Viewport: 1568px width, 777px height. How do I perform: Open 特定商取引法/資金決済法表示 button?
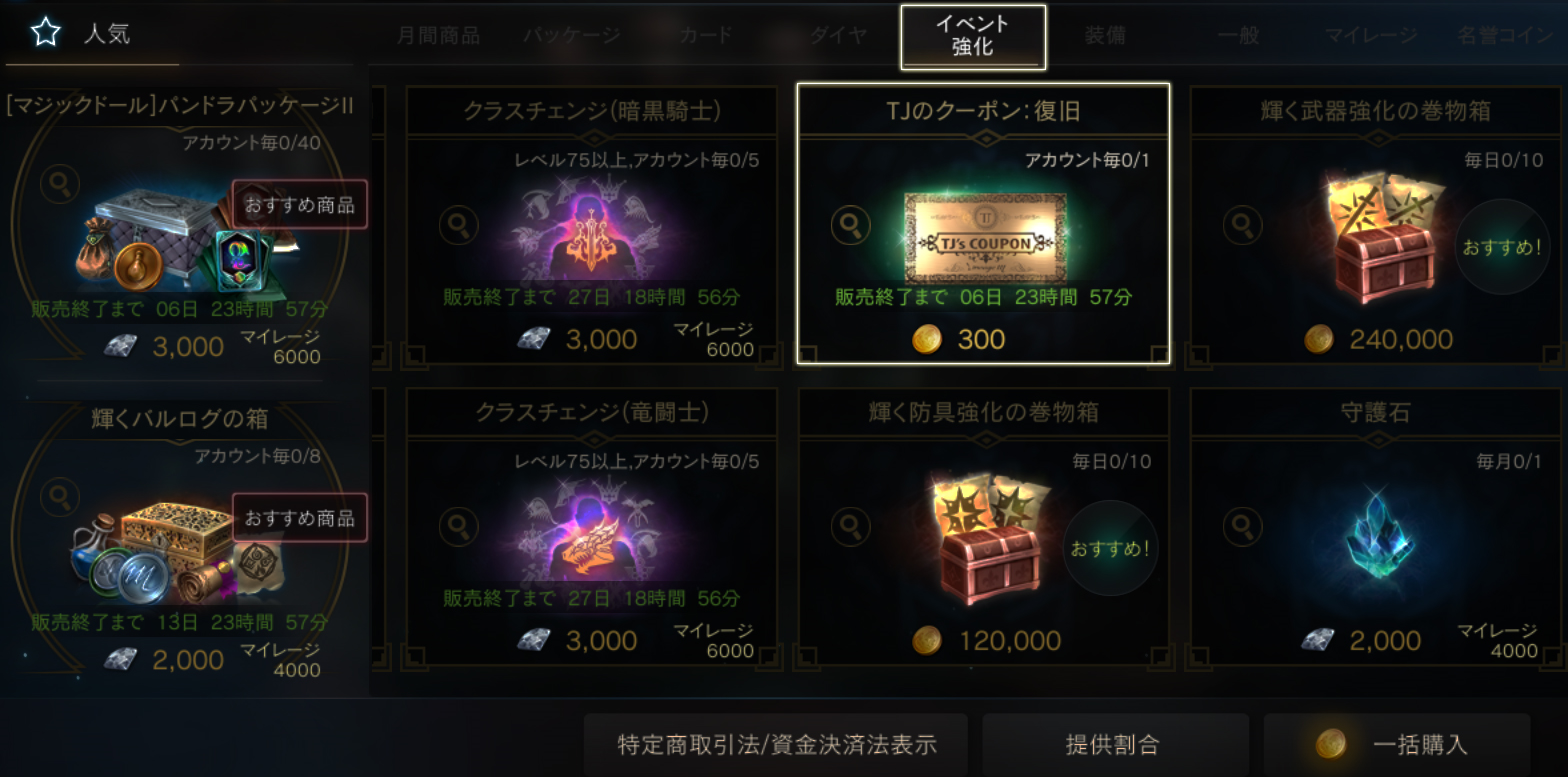[775, 744]
